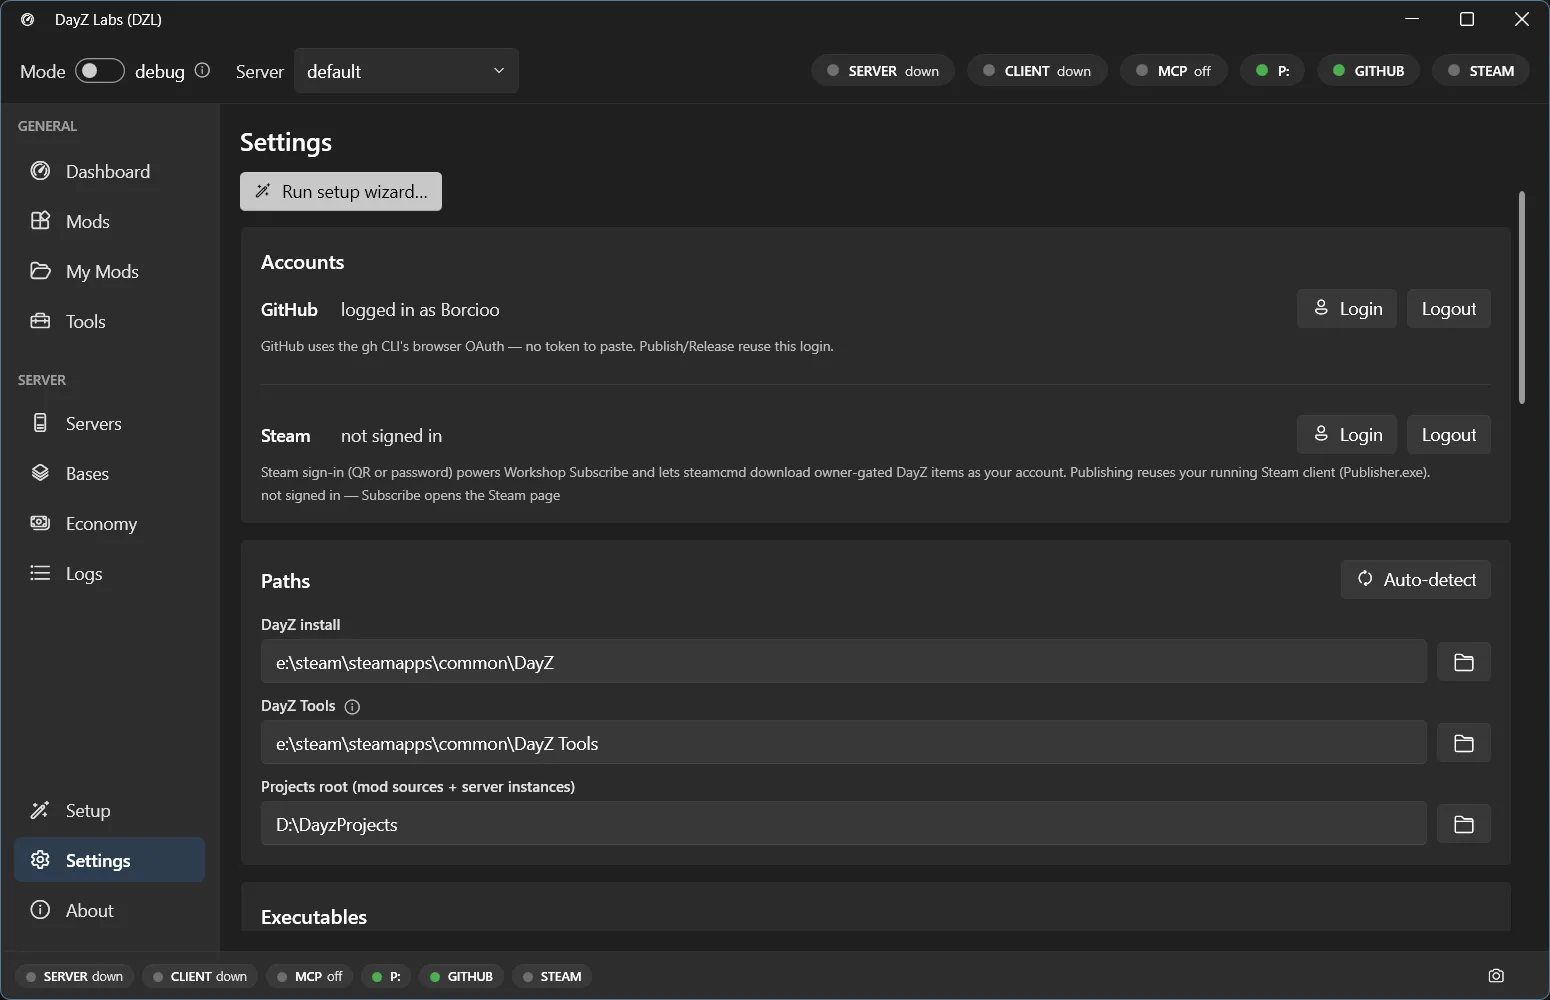The width and height of the screenshot is (1550, 1000).
Task: Click bottom status bar CLIENT down pill
Action: [200, 976]
